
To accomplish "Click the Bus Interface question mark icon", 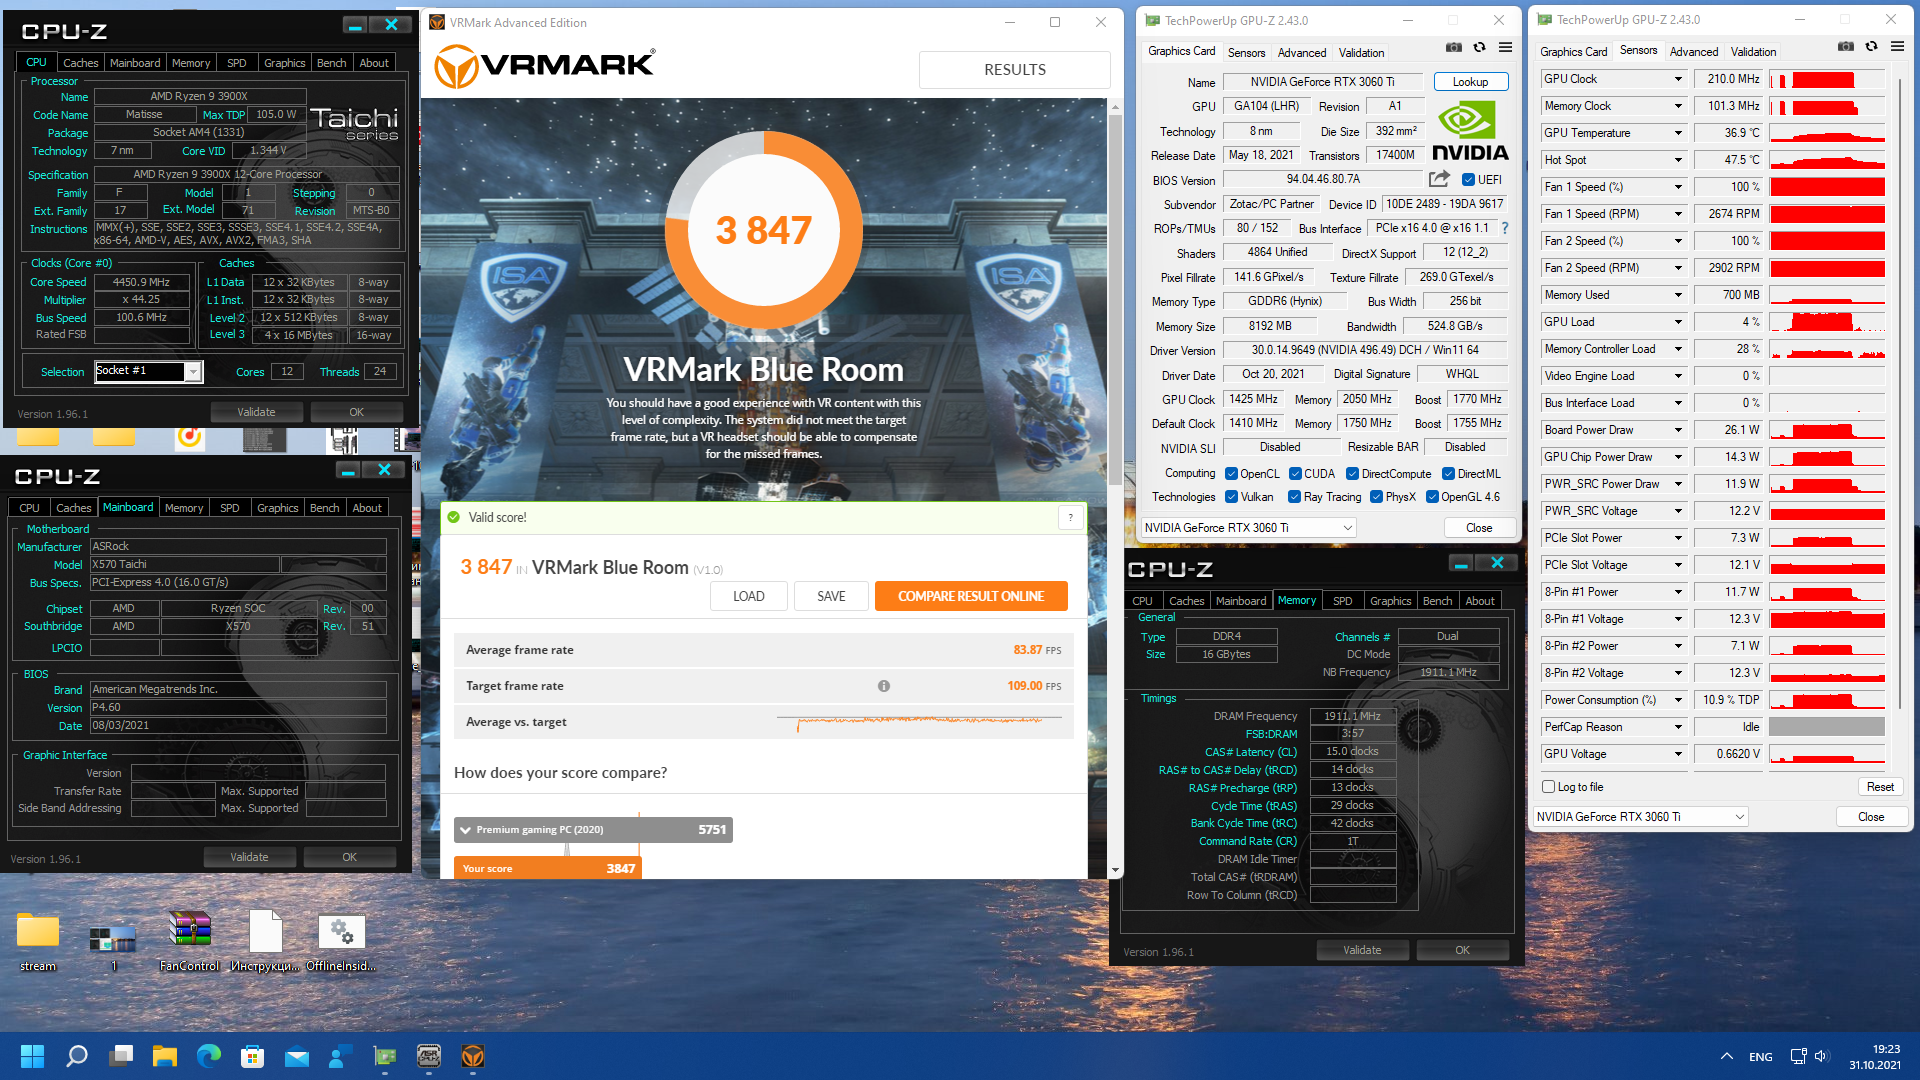I will click(x=1504, y=228).
